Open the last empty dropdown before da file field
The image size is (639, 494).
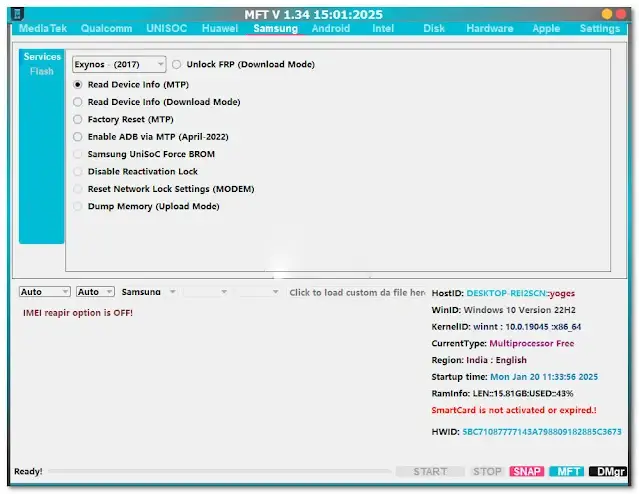[259, 292]
